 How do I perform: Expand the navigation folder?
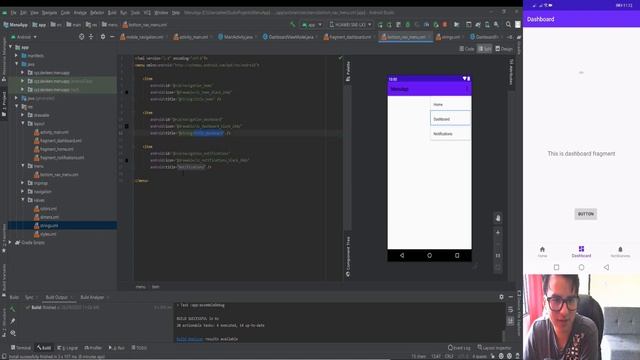coord(23,191)
